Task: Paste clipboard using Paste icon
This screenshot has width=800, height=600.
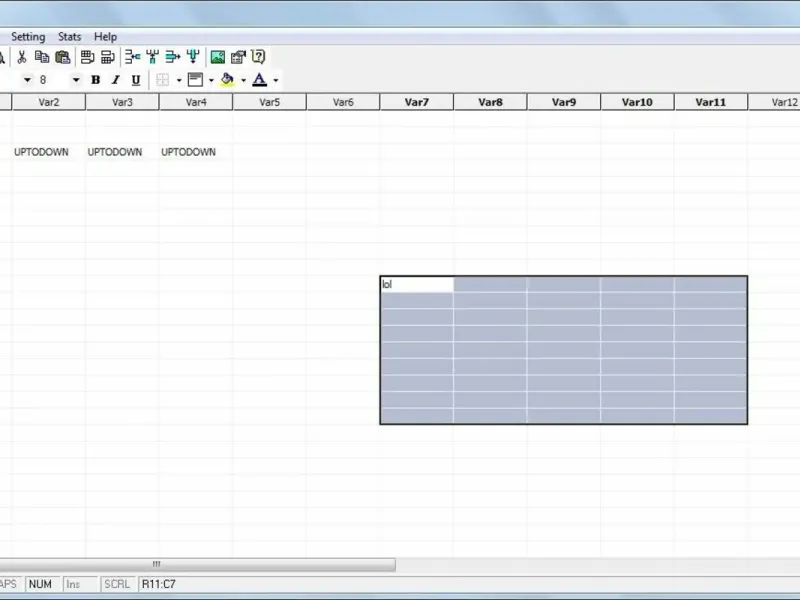Action: [63, 57]
